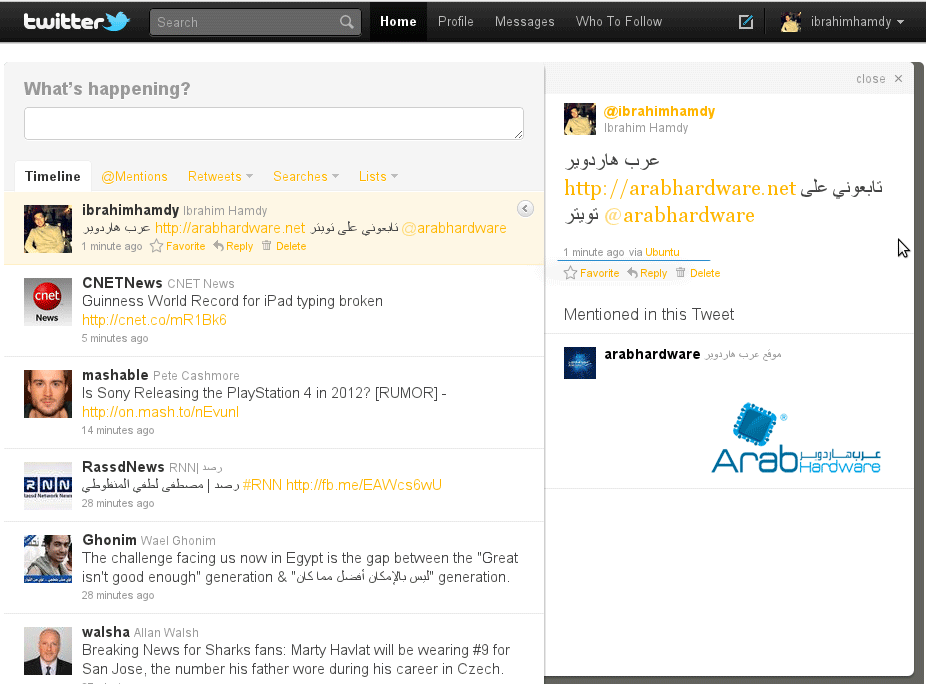Click ibrahimhamdy avatar in the top bar

[791, 22]
